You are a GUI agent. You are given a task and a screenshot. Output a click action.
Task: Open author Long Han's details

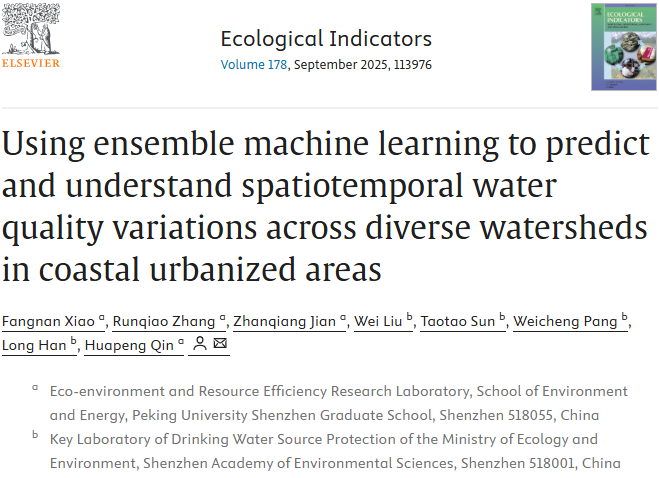[35, 346]
